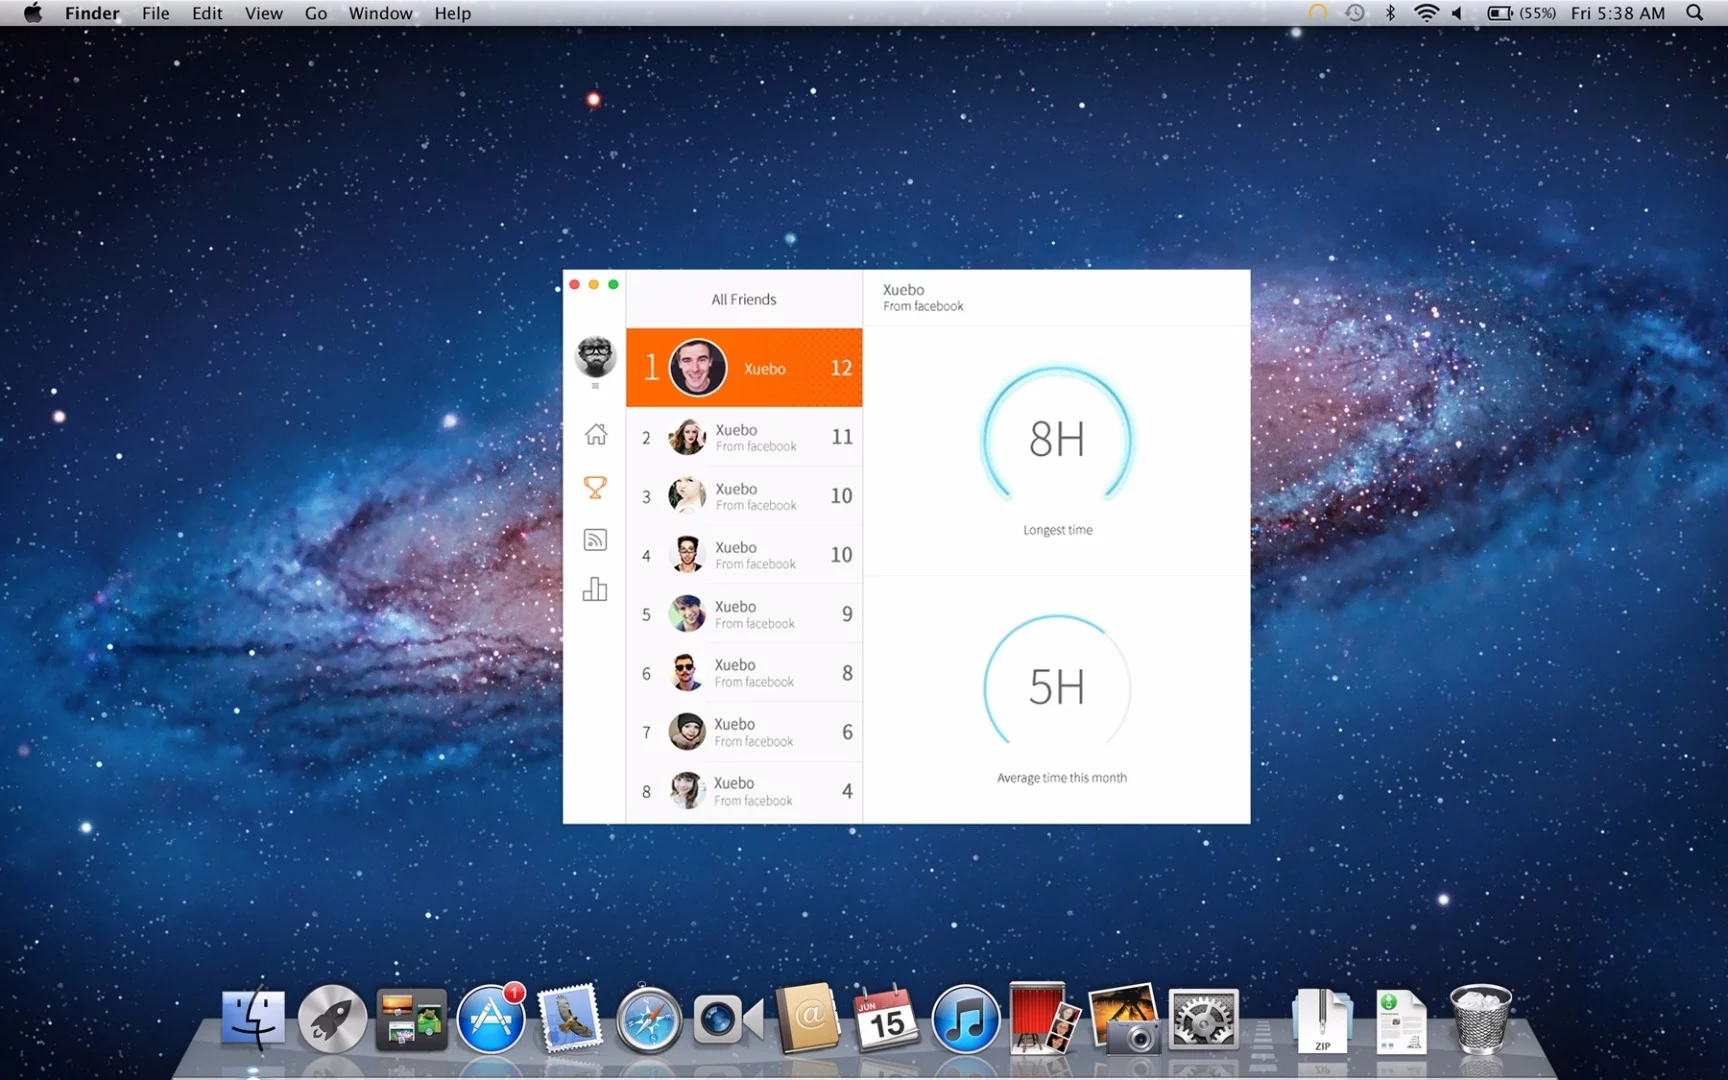Click Average time this month label
Image resolution: width=1728 pixels, height=1080 pixels.
pos(1061,777)
